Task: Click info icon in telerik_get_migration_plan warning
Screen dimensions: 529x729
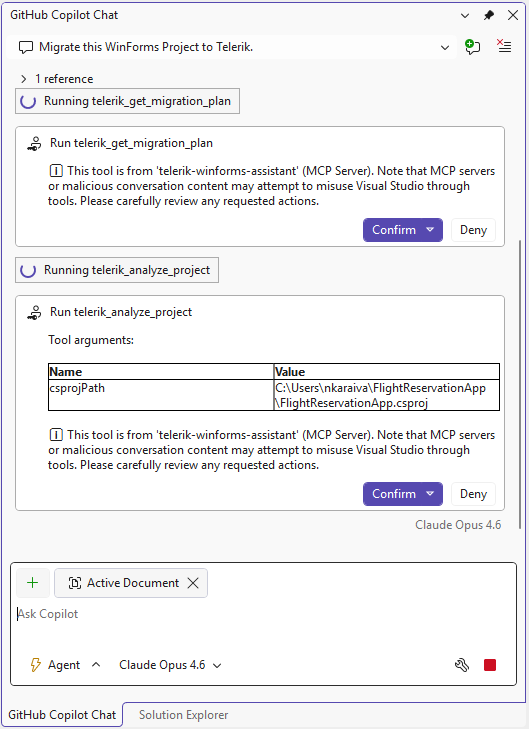Action: click(x=56, y=171)
